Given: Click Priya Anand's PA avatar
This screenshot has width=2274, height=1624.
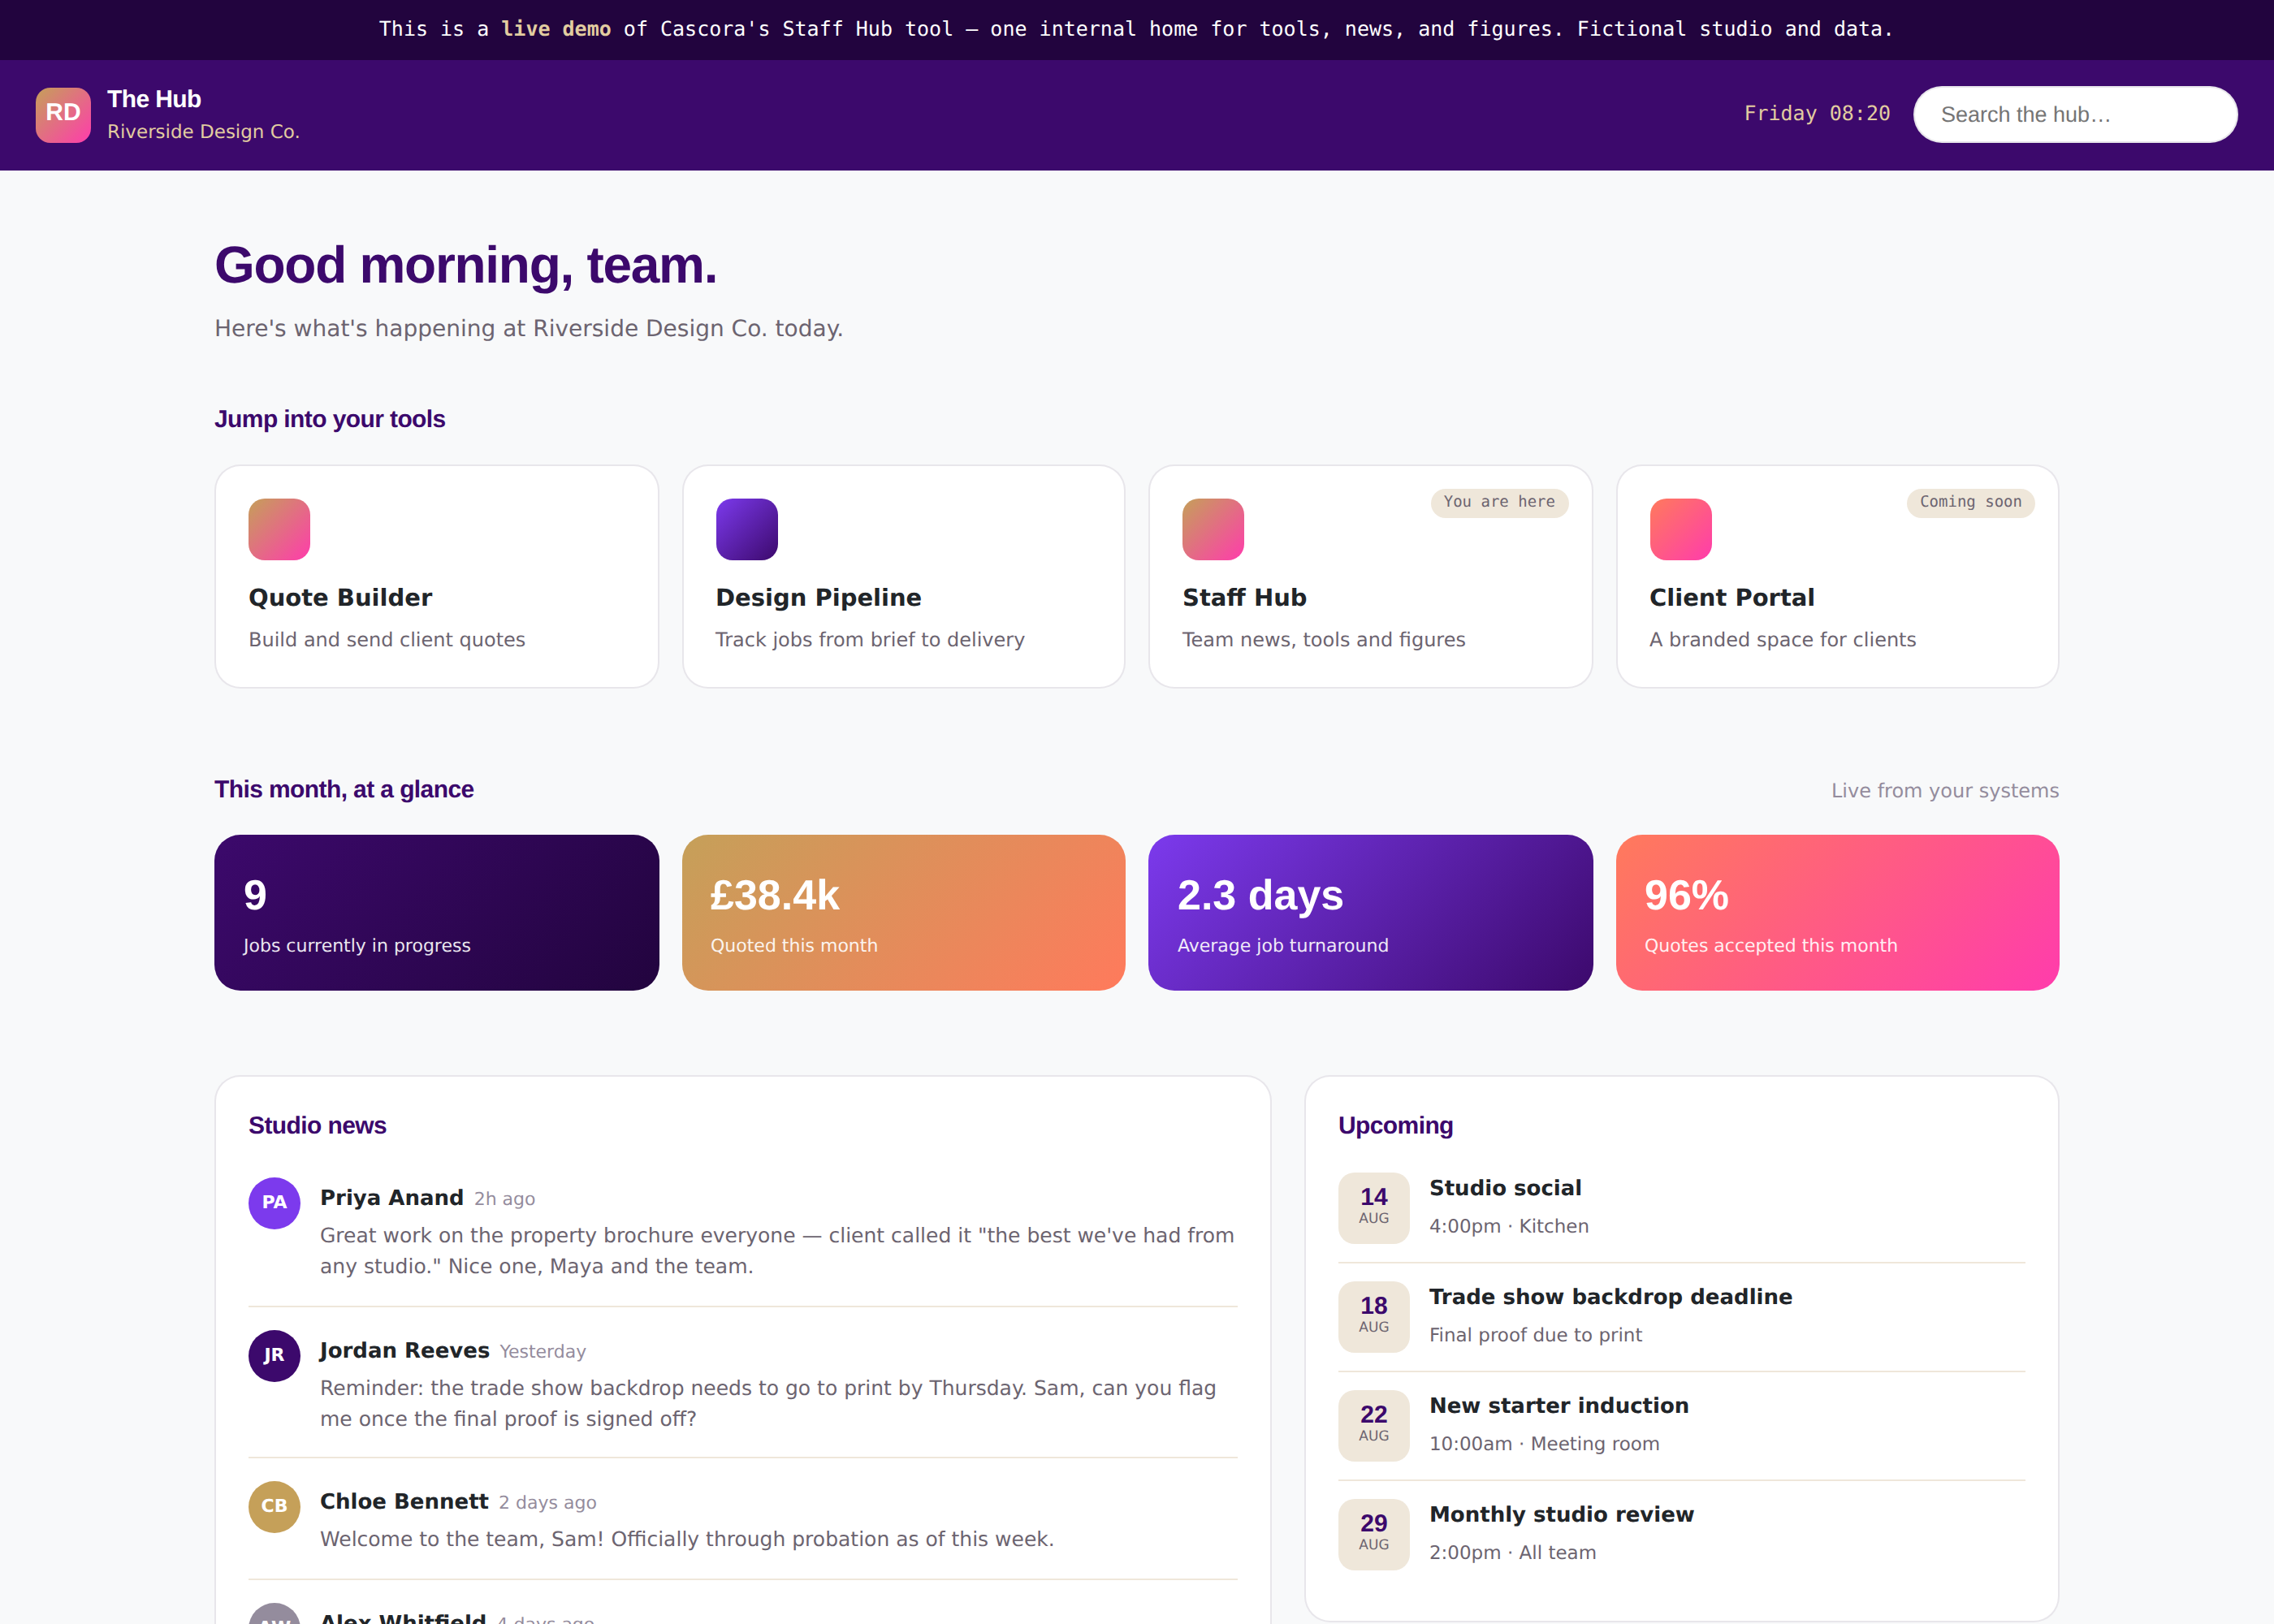Looking at the screenshot, I should point(274,1202).
